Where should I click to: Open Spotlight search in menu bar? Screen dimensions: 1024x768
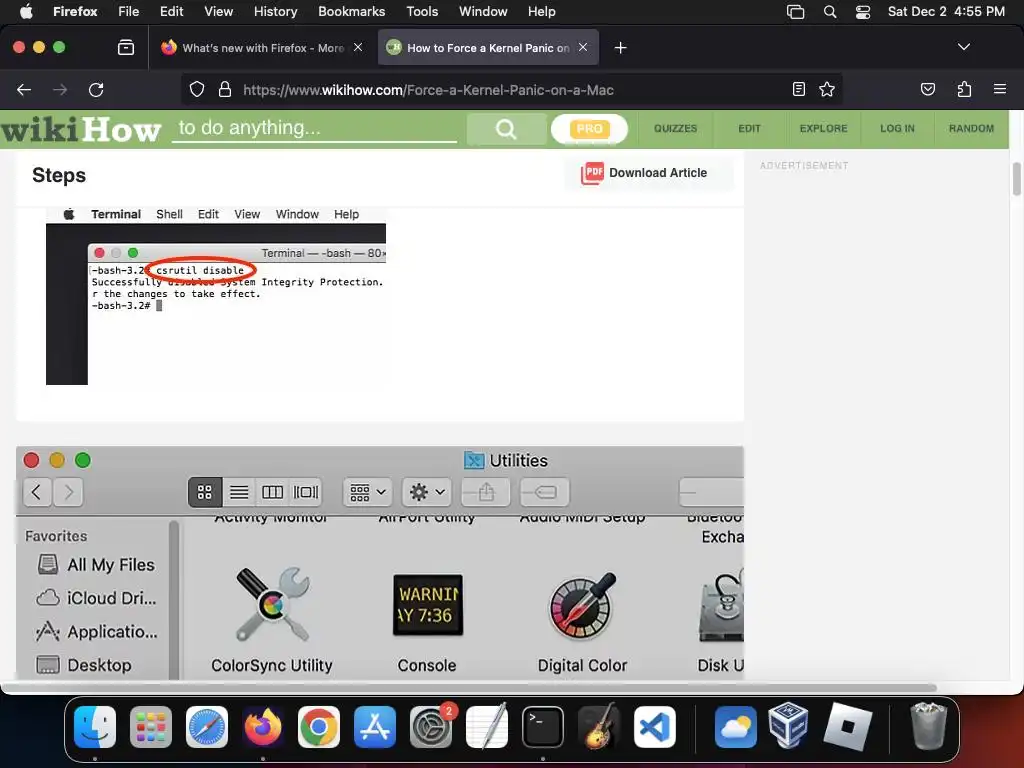830,12
